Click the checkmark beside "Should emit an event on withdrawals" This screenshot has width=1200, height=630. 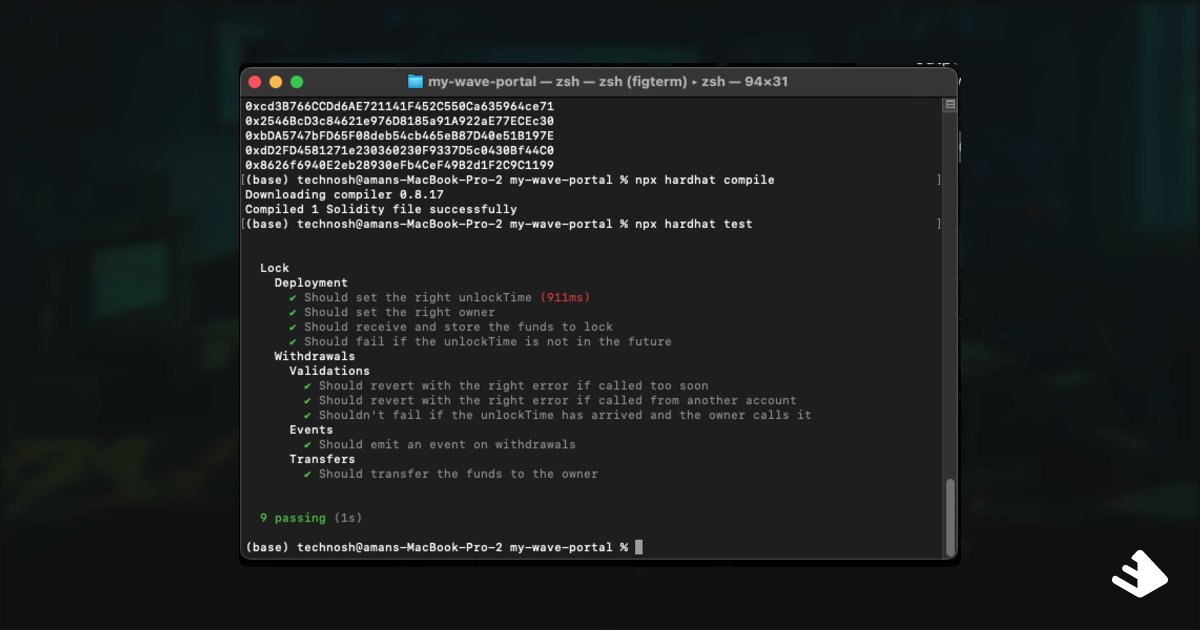point(308,444)
